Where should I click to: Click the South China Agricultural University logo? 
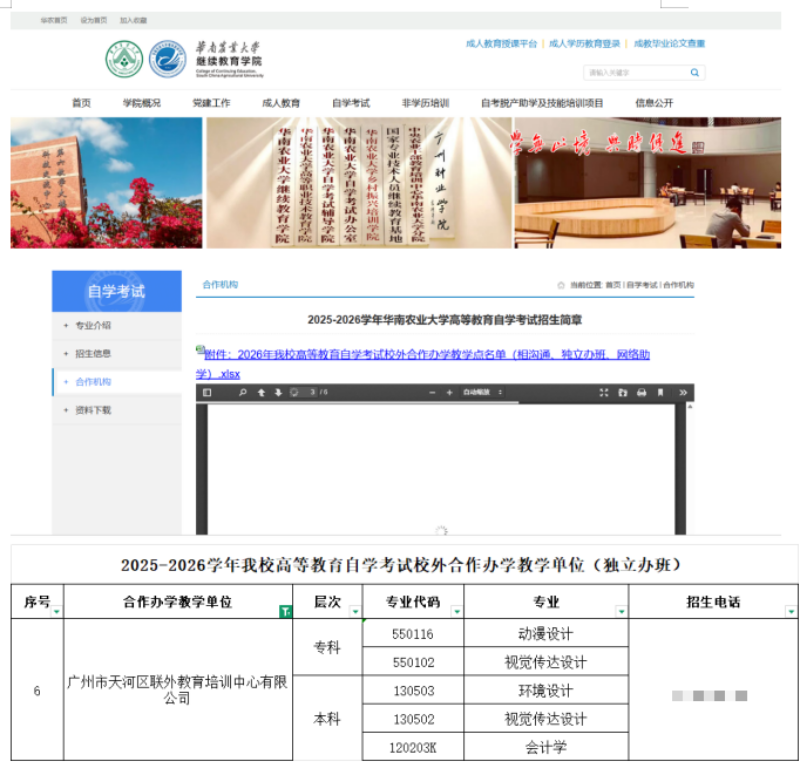point(124,59)
